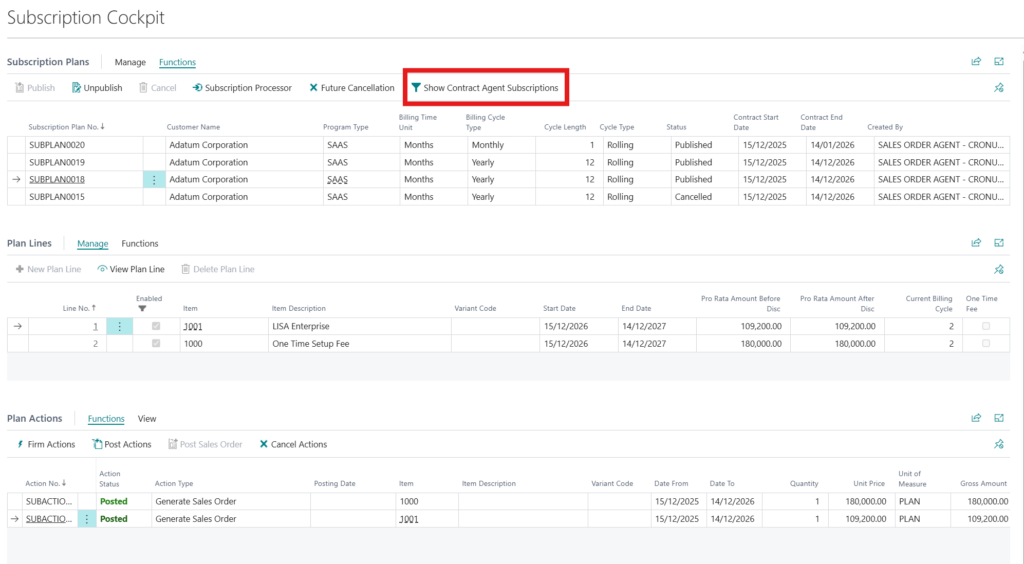Pin the Plan Actions toolbar
This screenshot has height=564, width=1024.
coord(998,444)
